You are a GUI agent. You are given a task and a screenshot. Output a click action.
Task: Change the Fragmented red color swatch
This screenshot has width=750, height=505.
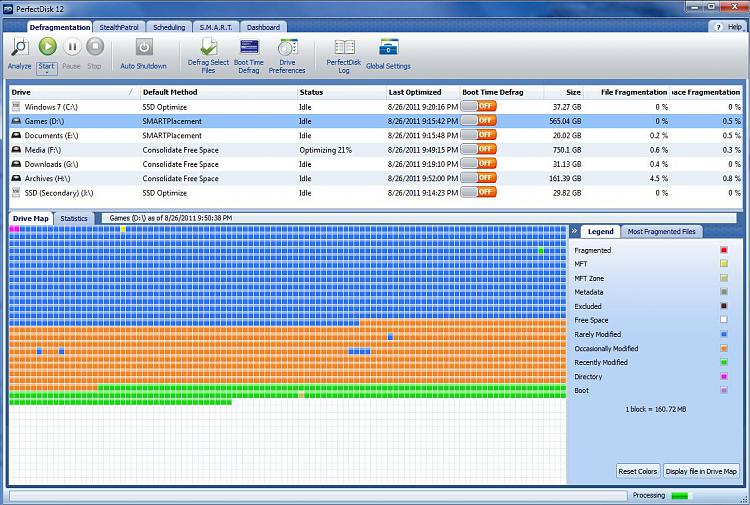click(724, 250)
